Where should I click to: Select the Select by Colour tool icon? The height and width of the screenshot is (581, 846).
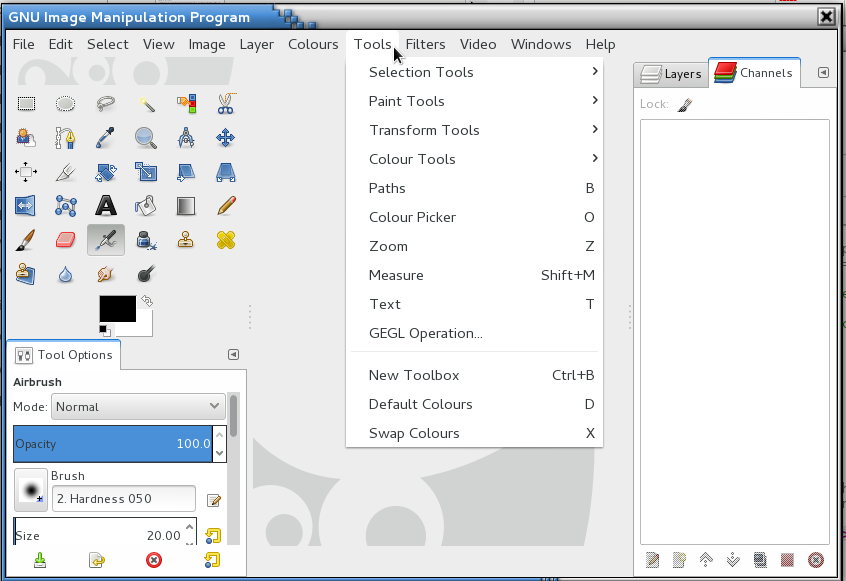pyautogui.click(x=186, y=104)
